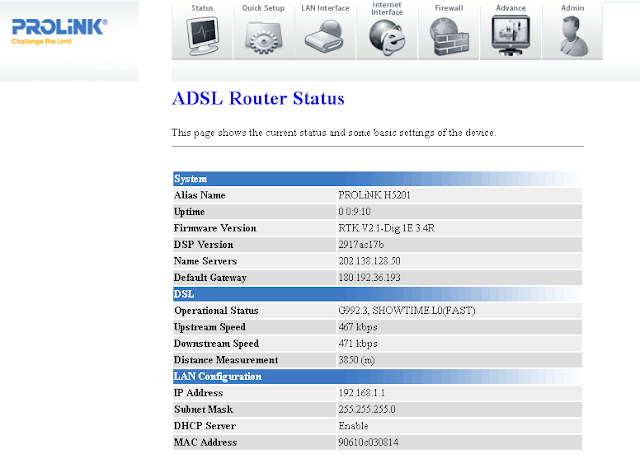640x468 pixels.
Task: Click the Firmware Version row label
Action: point(215,228)
